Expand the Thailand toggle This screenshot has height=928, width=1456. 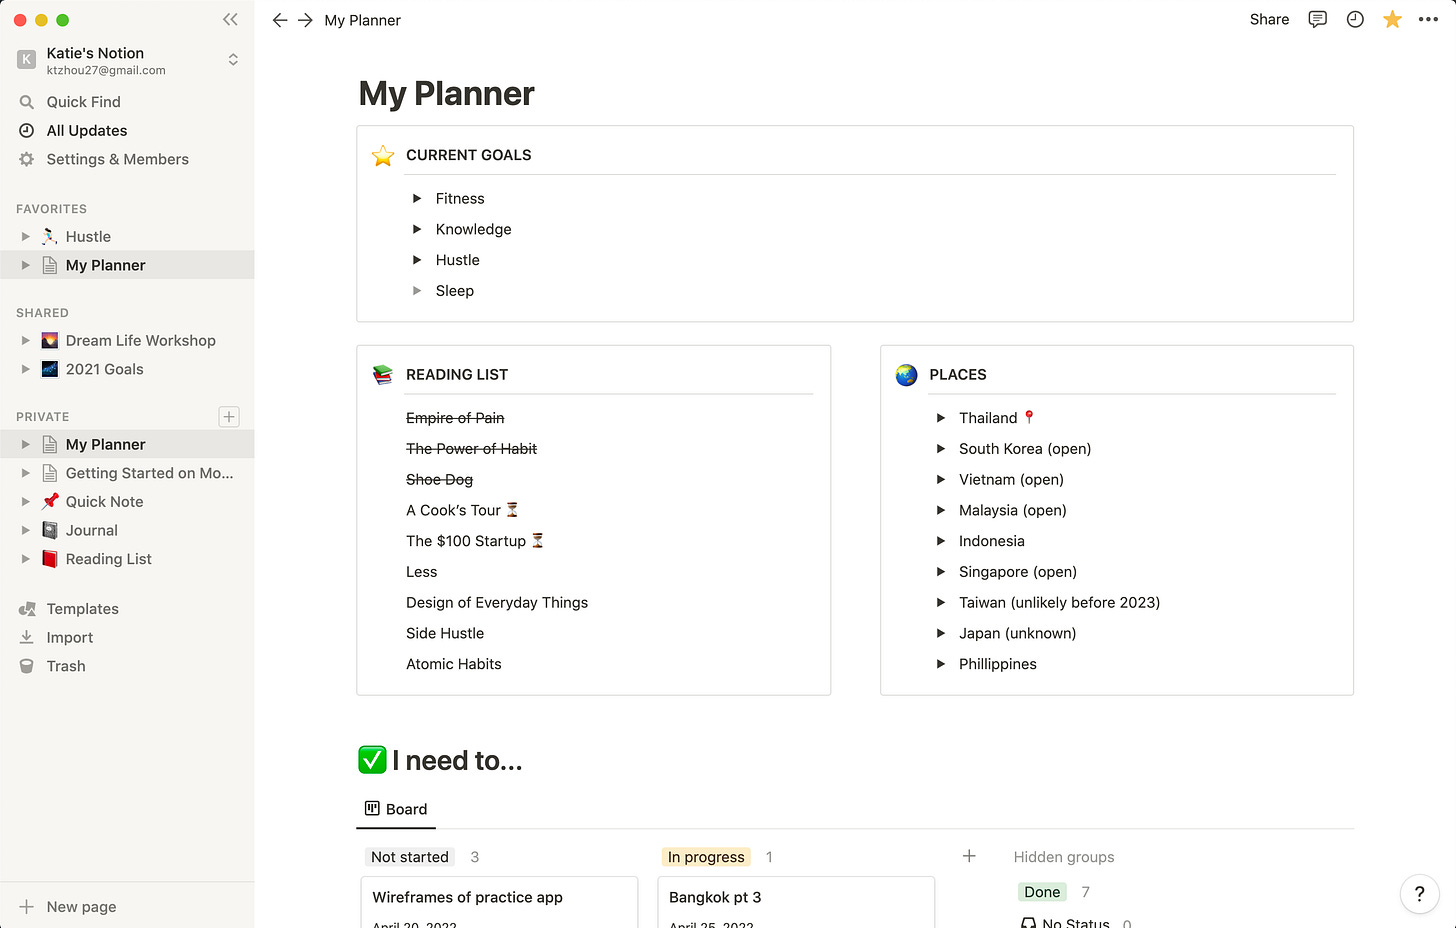click(940, 418)
